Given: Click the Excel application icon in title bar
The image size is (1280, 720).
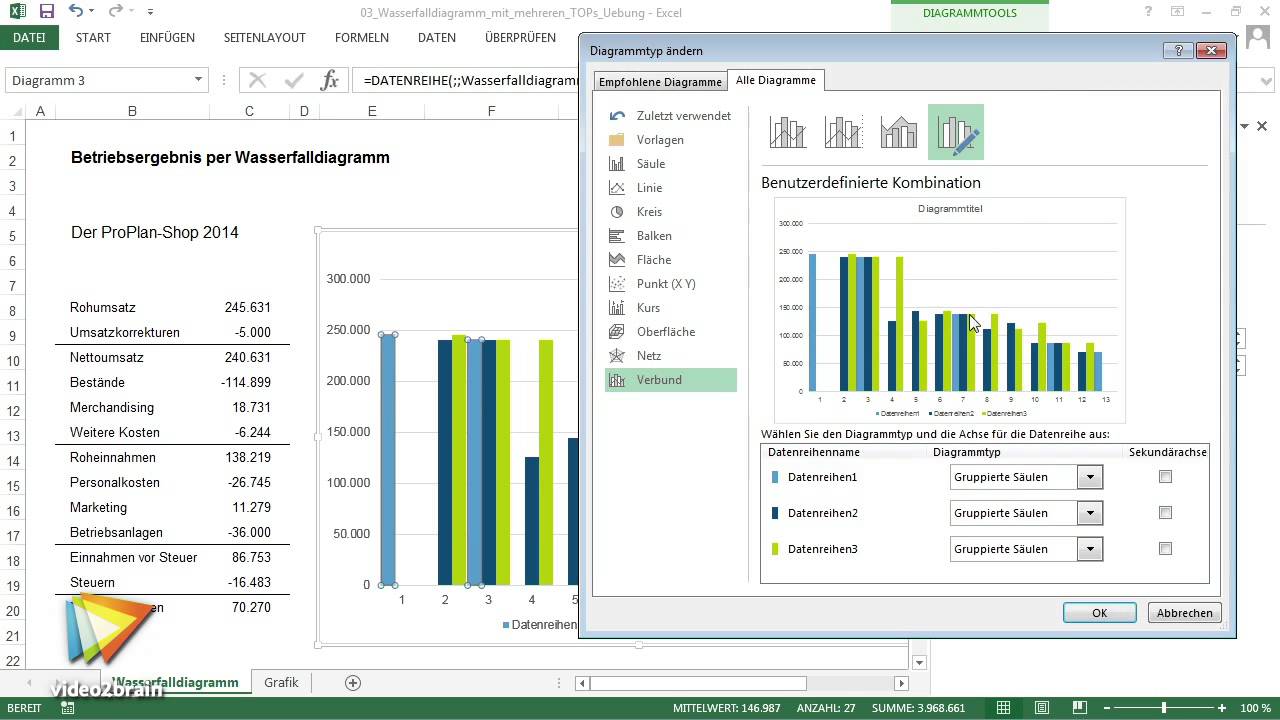Looking at the screenshot, I should coord(17,12).
